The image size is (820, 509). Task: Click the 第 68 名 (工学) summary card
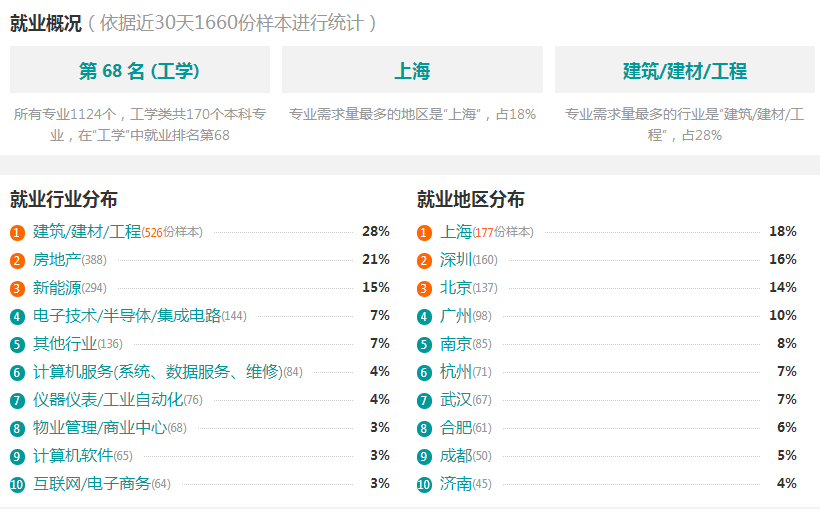(140, 70)
